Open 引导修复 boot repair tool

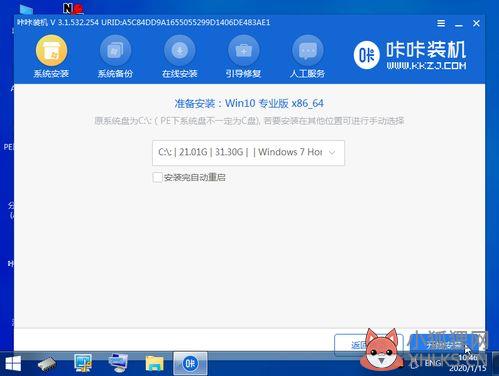243,57
